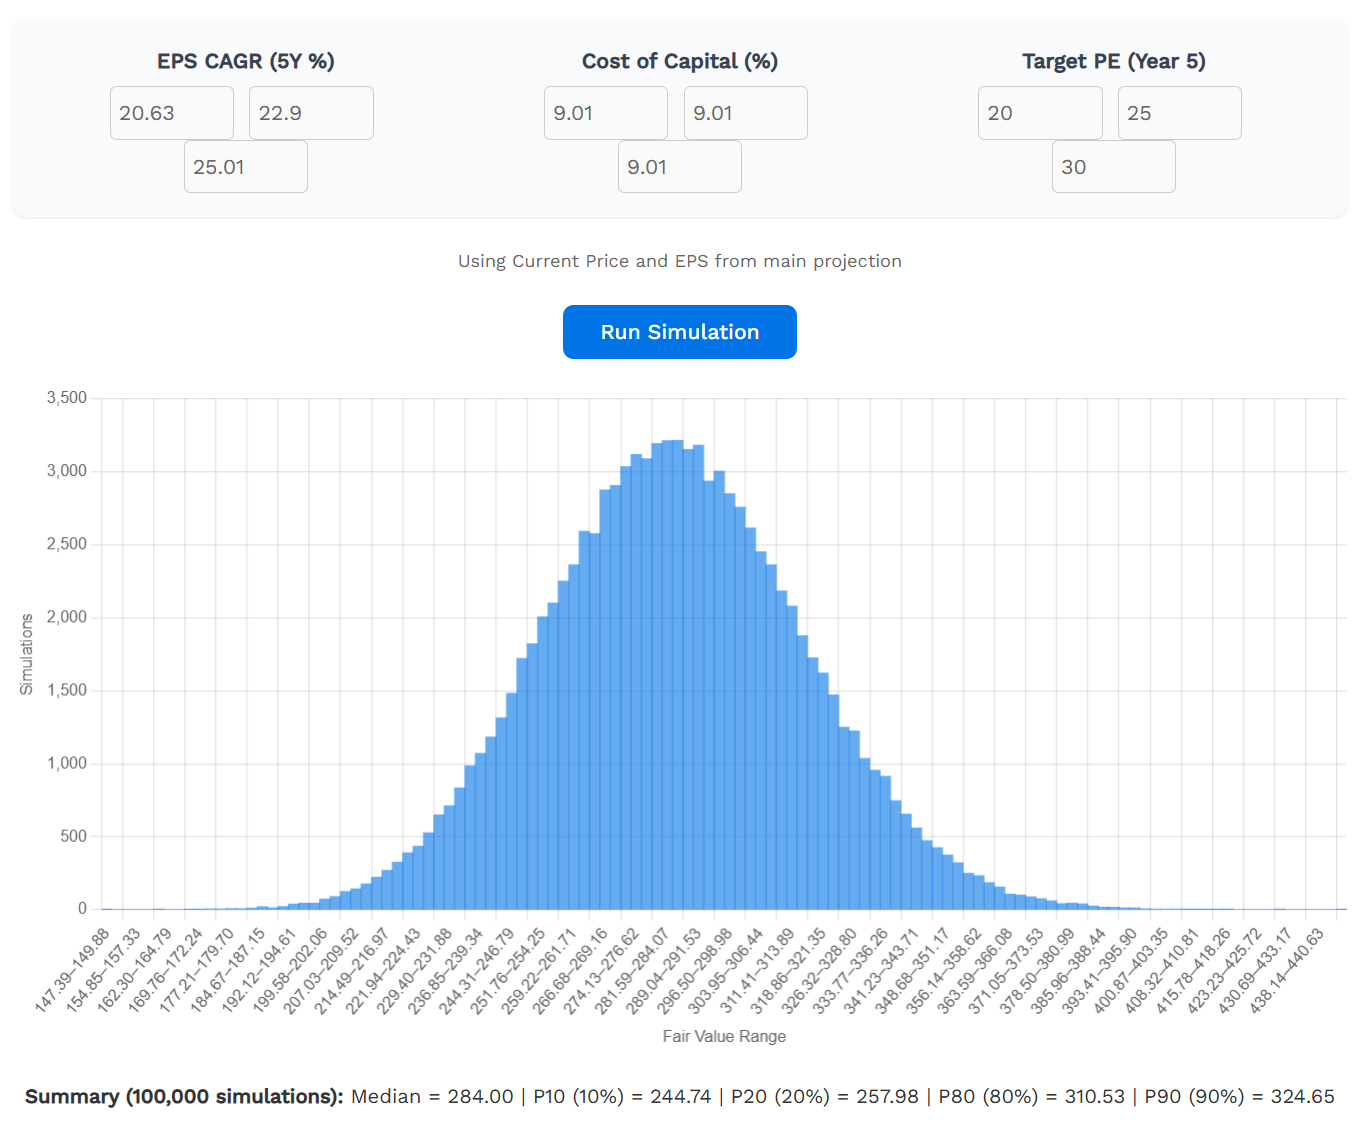The height and width of the screenshot is (1123, 1366).
Task: Select the EPS CAGR field showing 20.63
Action: tap(171, 112)
